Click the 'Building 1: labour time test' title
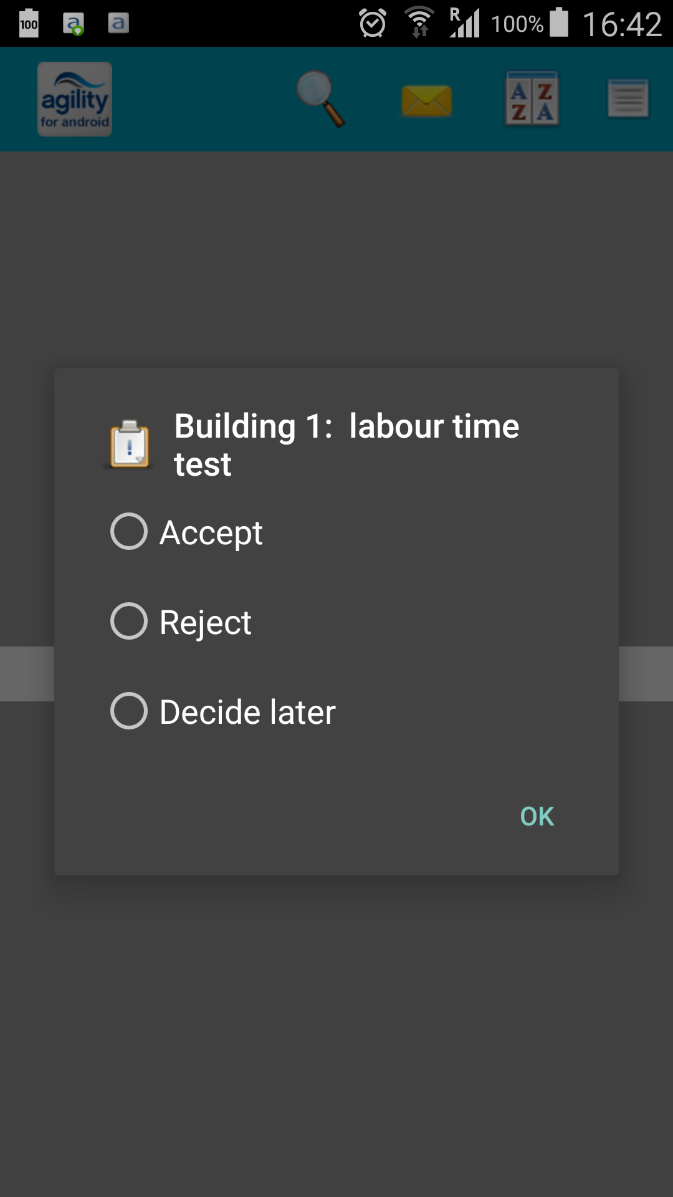The image size is (673, 1197). pos(346,445)
